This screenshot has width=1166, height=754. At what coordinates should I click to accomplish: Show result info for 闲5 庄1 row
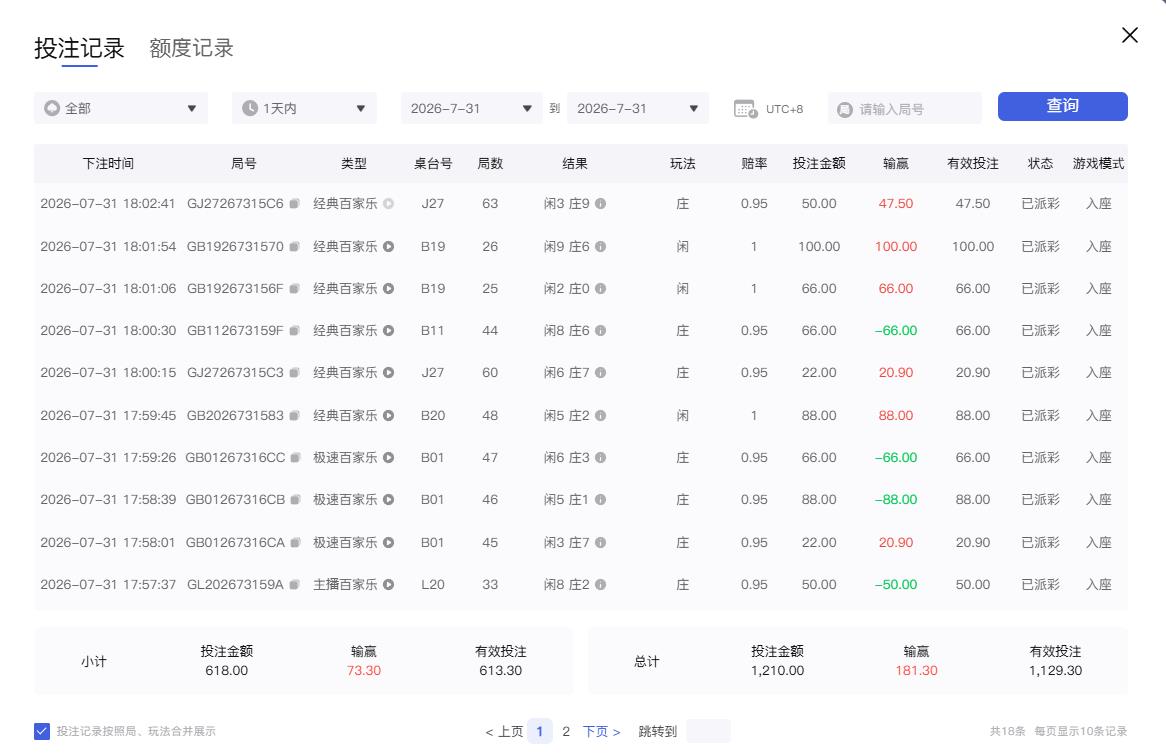pos(600,500)
